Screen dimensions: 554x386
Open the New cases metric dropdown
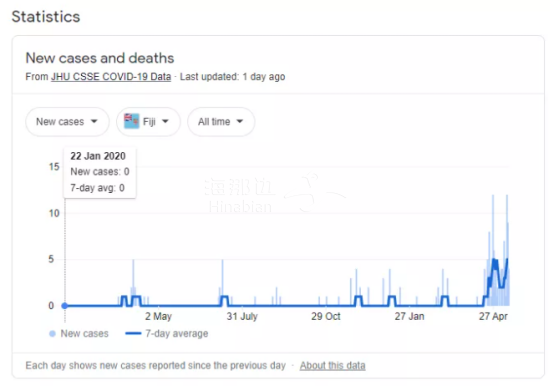67,121
